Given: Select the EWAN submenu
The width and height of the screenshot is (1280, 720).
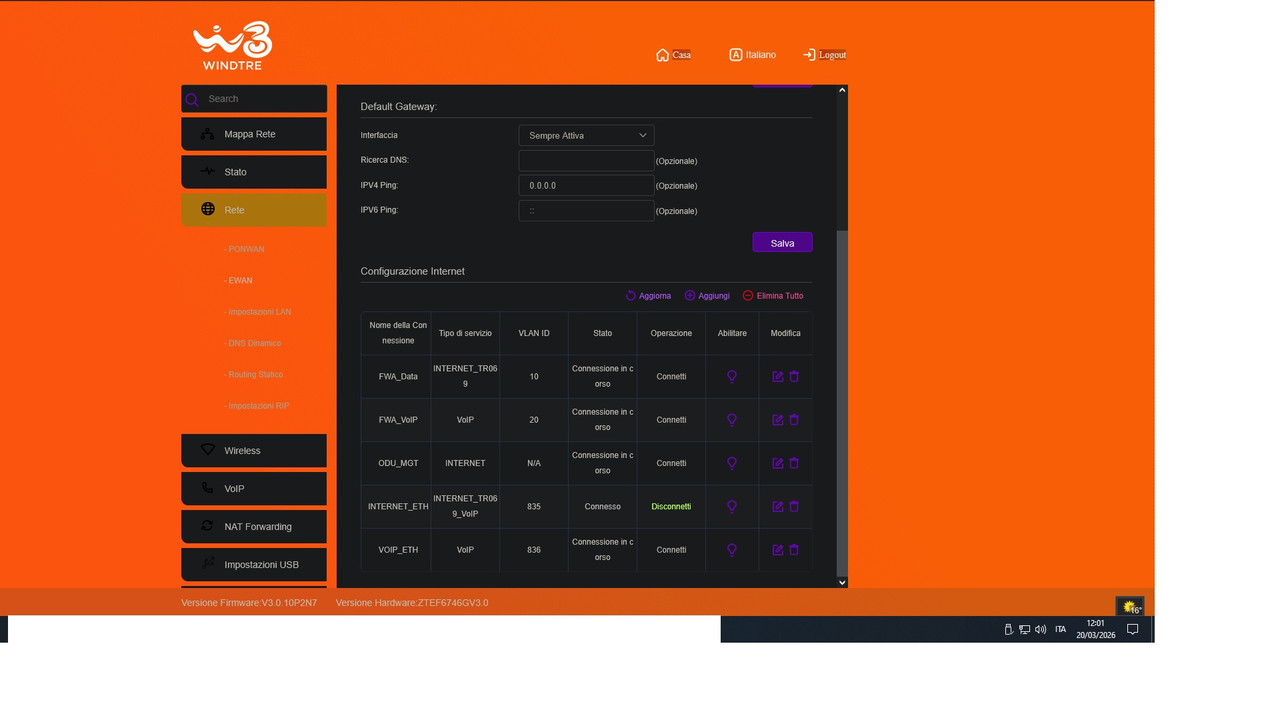Looking at the screenshot, I should (238, 281).
